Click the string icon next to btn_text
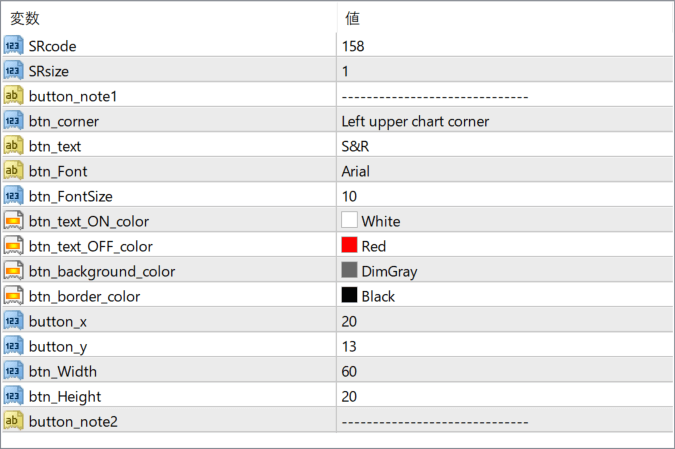675x449 pixels. click(x=13, y=146)
